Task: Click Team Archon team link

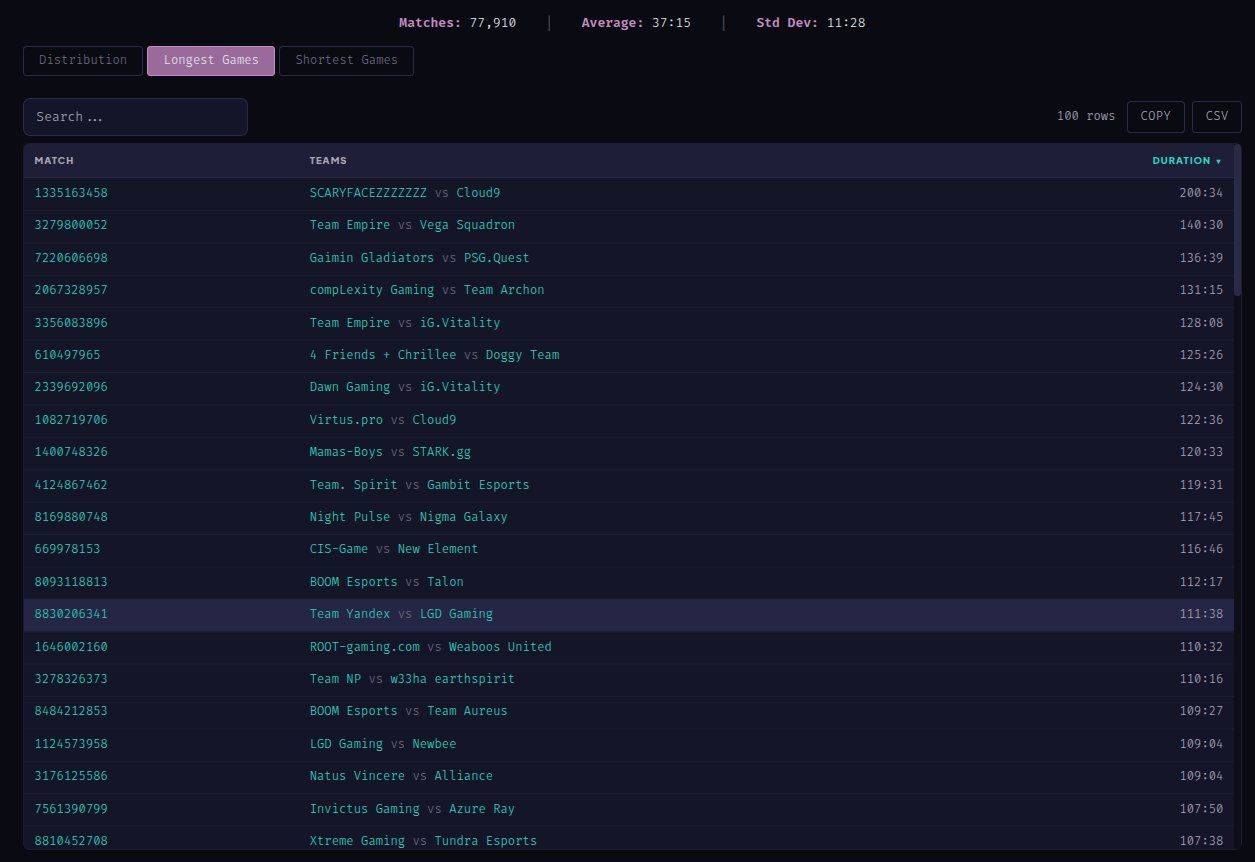Action: (x=504, y=290)
